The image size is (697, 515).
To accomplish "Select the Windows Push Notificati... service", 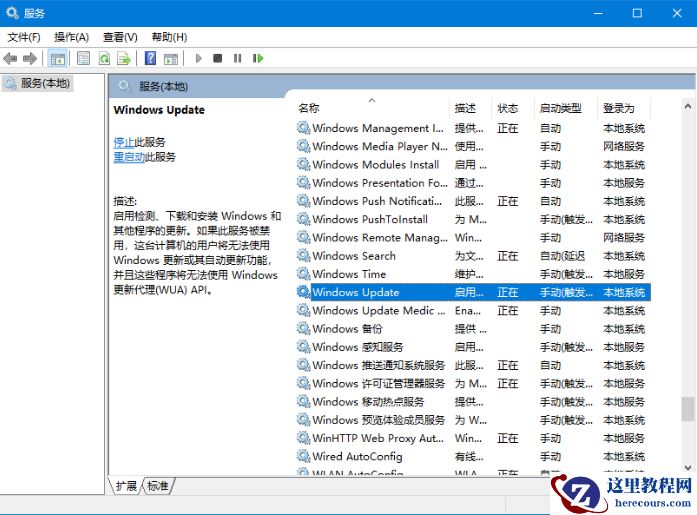I will pyautogui.click(x=473, y=201).
